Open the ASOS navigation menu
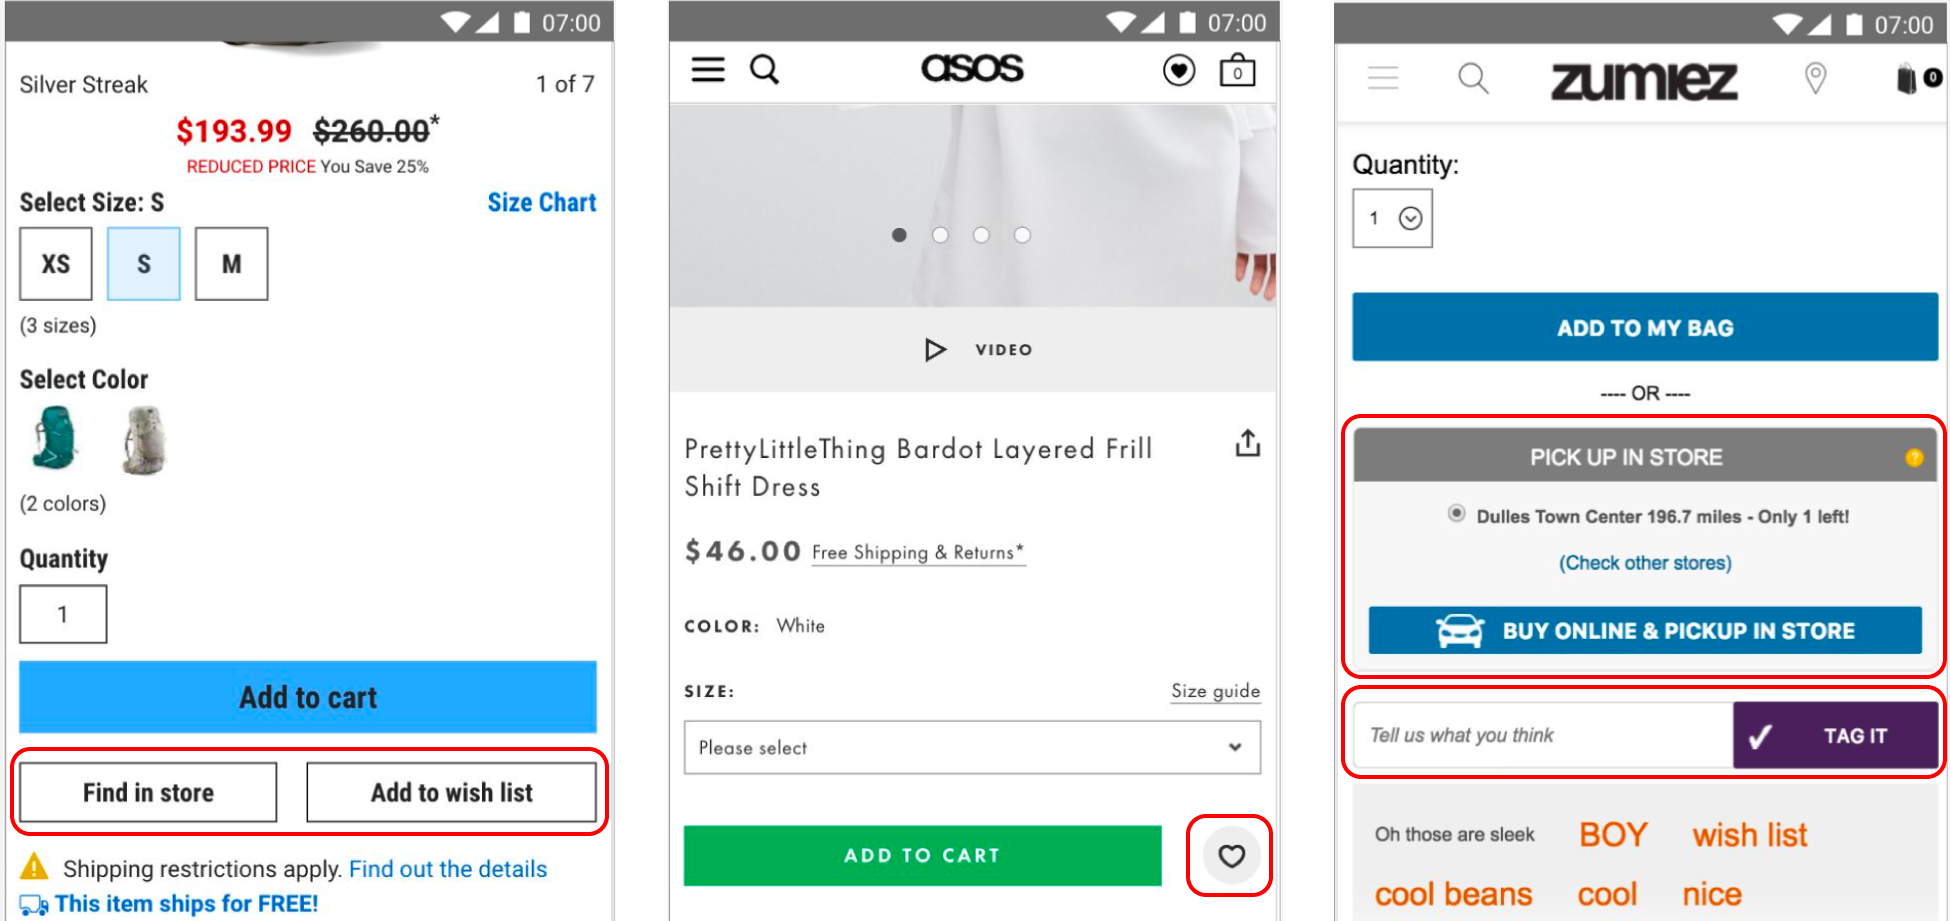1950x921 pixels. pyautogui.click(x=708, y=69)
